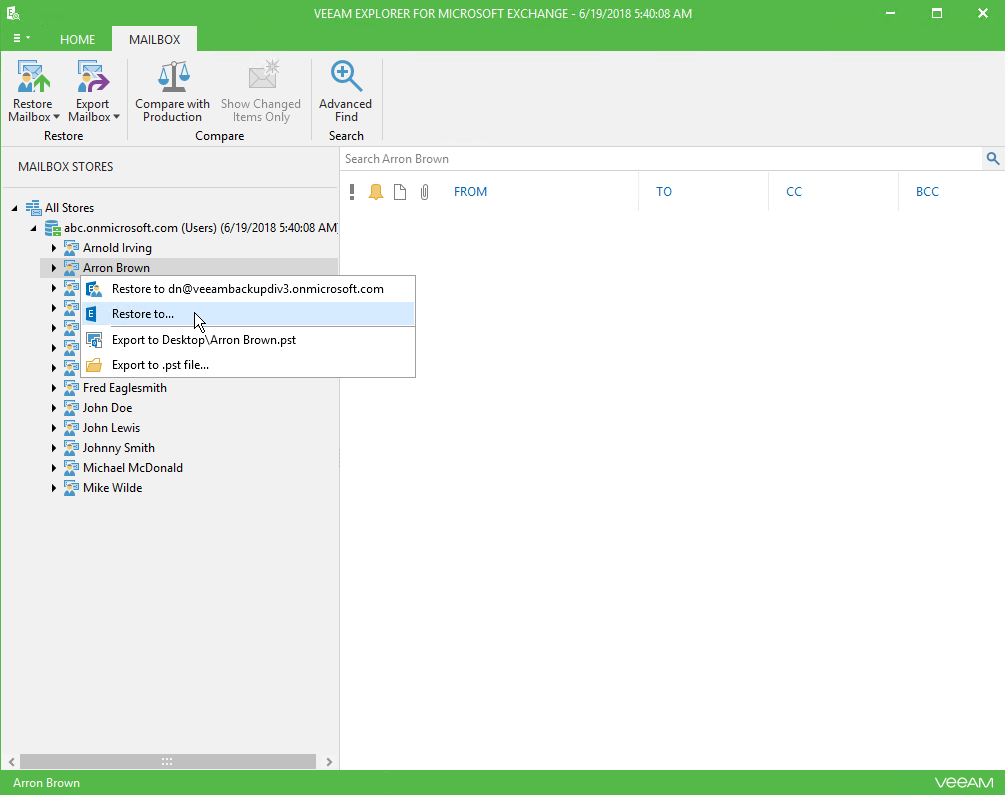Click Mike Wilde mailbox icon
Image resolution: width=1005 pixels, height=795 pixels.
[71, 487]
